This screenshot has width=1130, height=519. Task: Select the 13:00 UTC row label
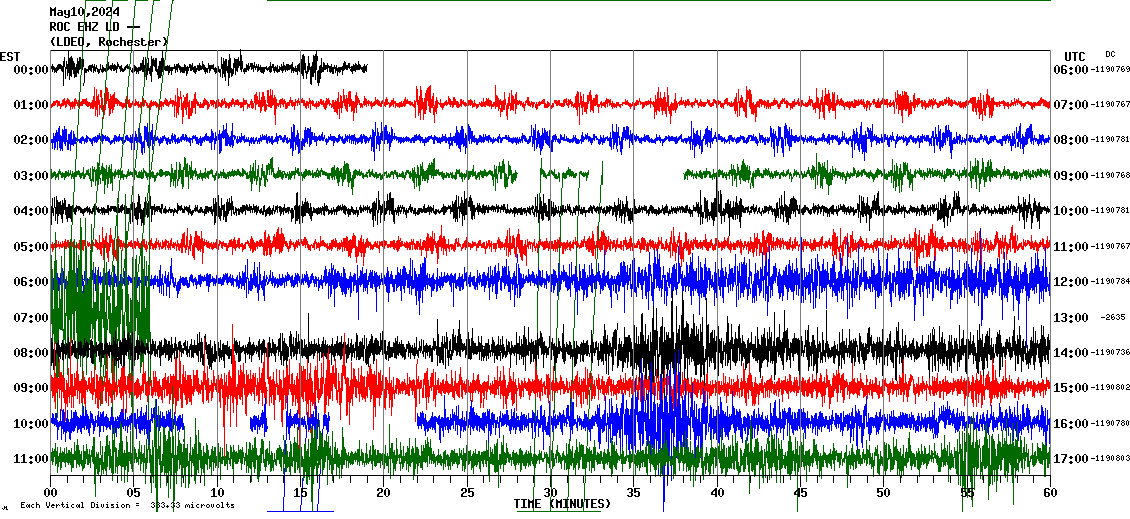click(x=1070, y=318)
